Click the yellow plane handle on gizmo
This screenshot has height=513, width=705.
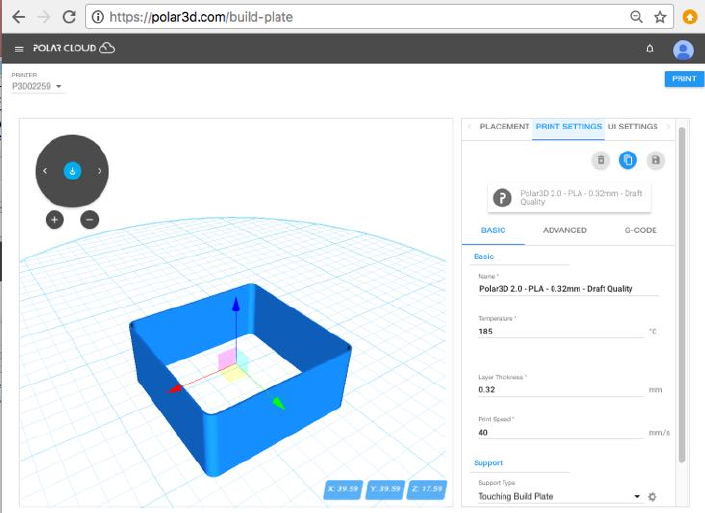pos(234,374)
